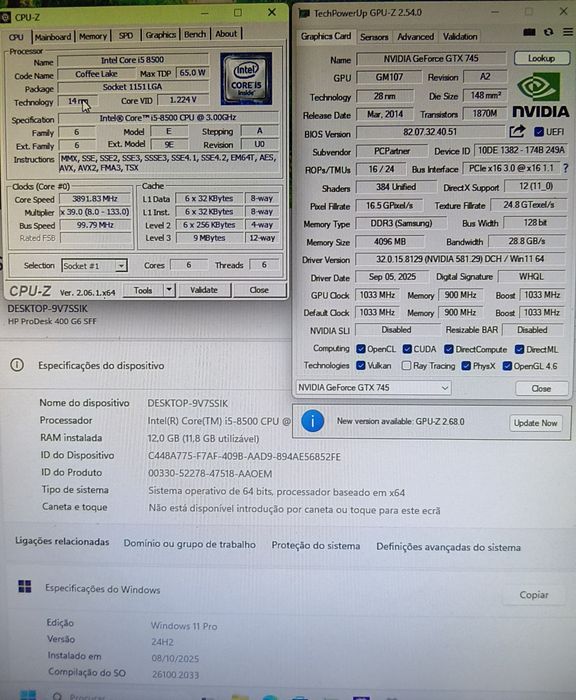Open the NVIDIA GeForce GTX 745 GPU selector

tap(373, 388)
